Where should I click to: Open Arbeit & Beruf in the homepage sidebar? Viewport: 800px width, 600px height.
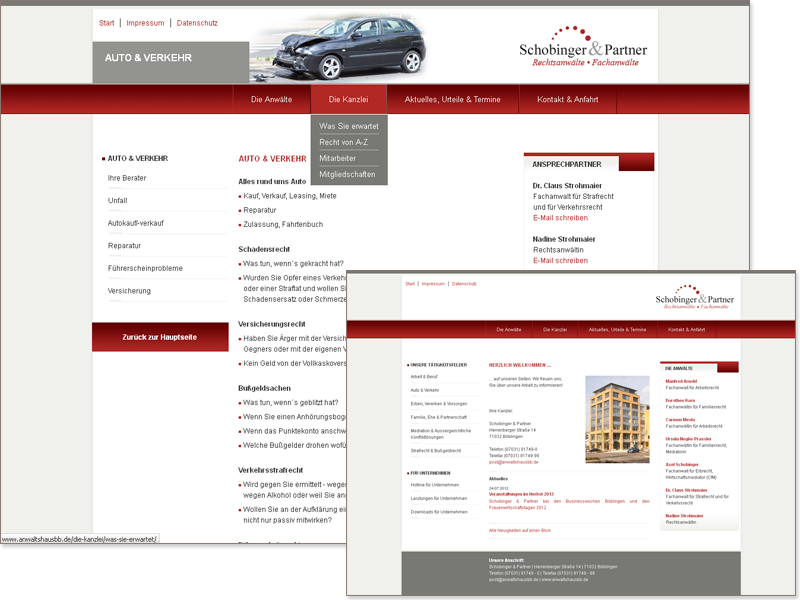(424, 377)
